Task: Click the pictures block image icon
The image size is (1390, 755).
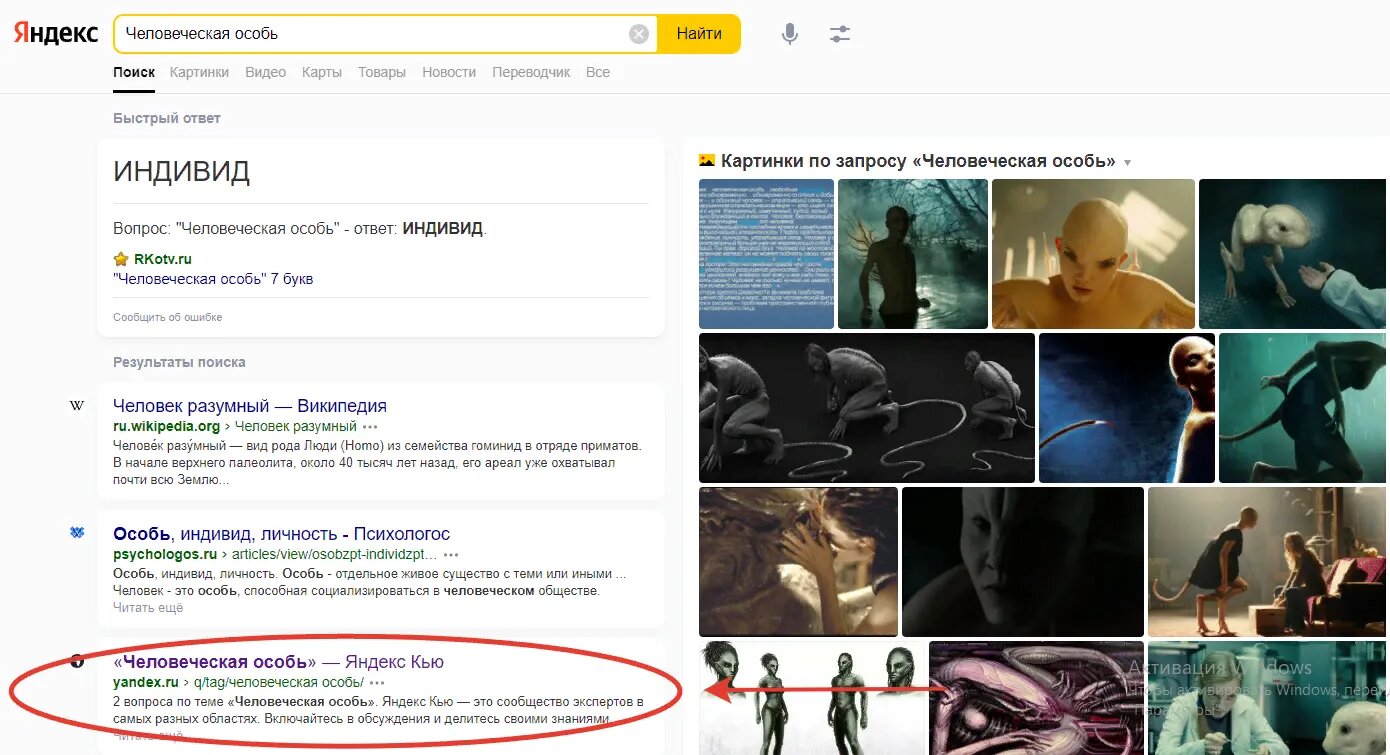Action: click(707, 161)
